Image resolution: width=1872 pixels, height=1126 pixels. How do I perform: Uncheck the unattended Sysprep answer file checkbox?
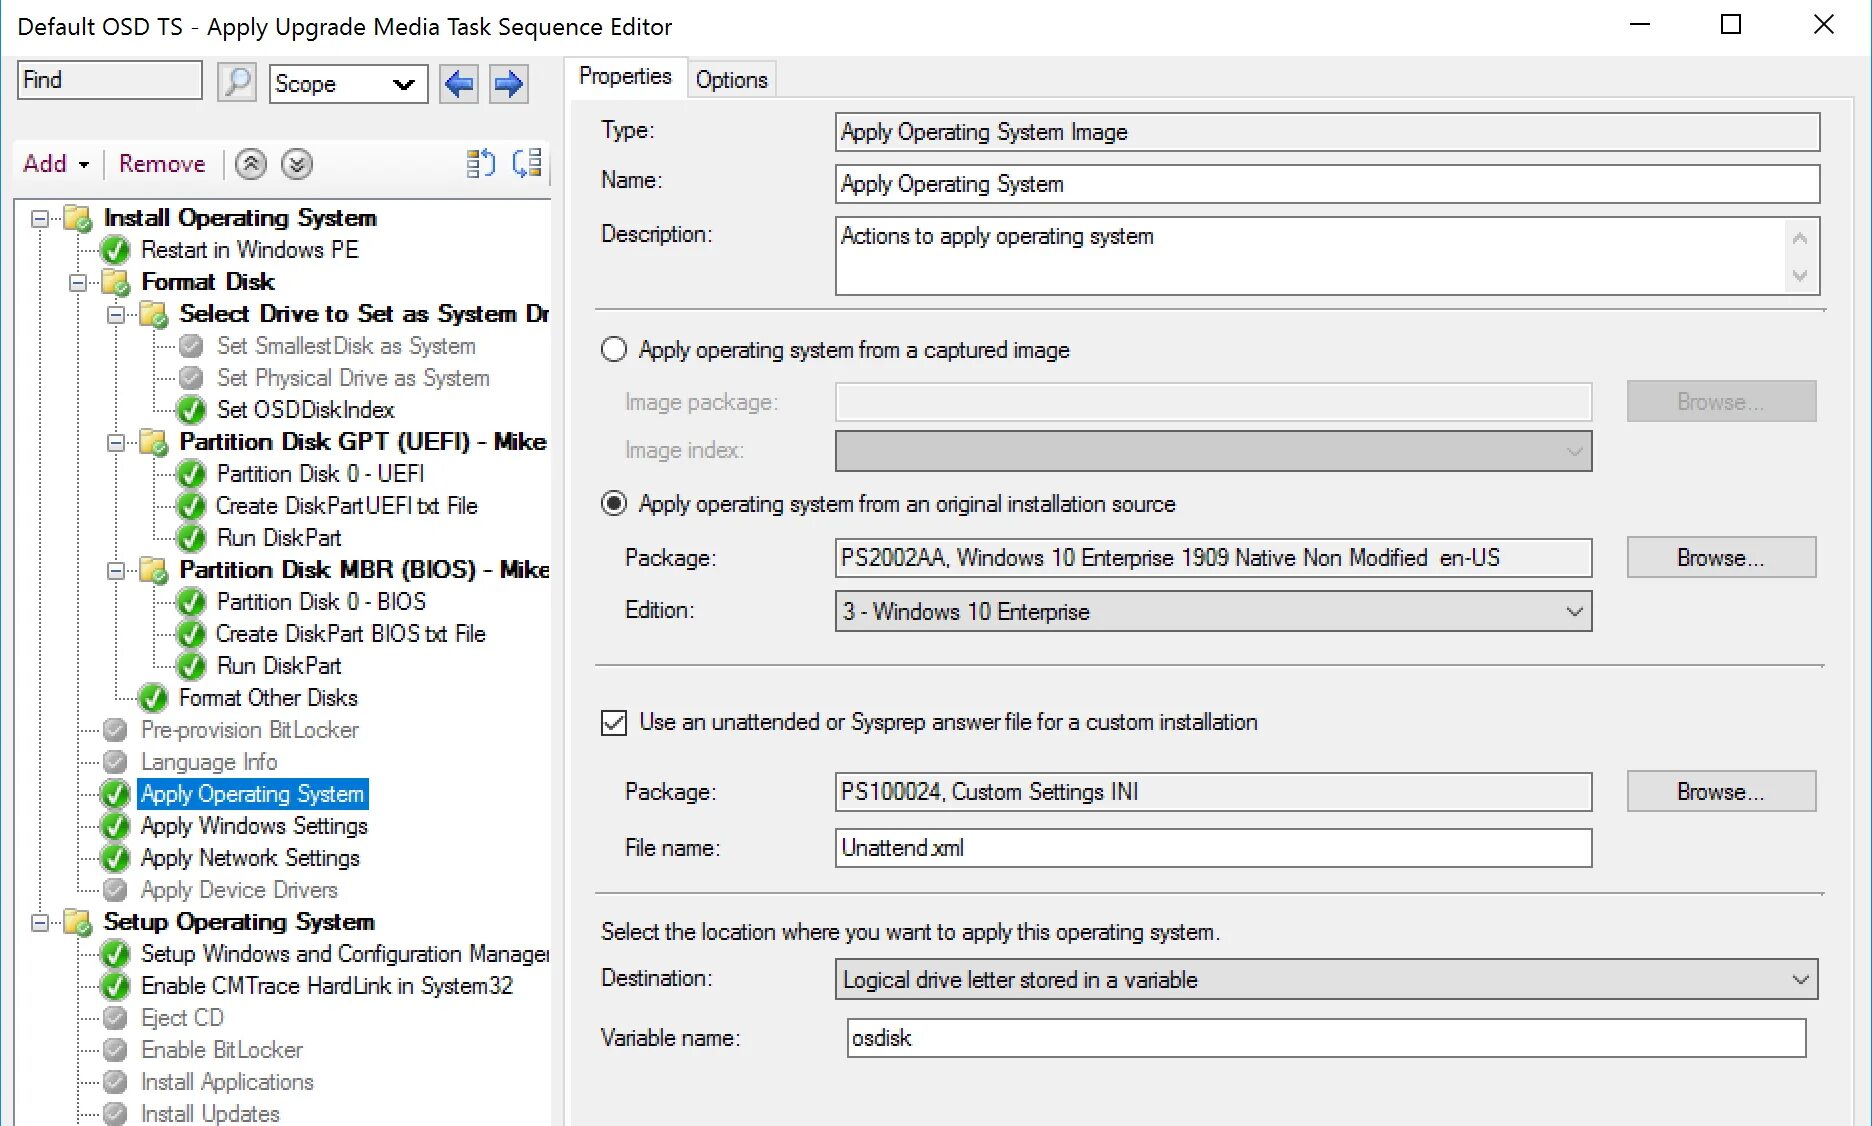click(x=614, y=723)
